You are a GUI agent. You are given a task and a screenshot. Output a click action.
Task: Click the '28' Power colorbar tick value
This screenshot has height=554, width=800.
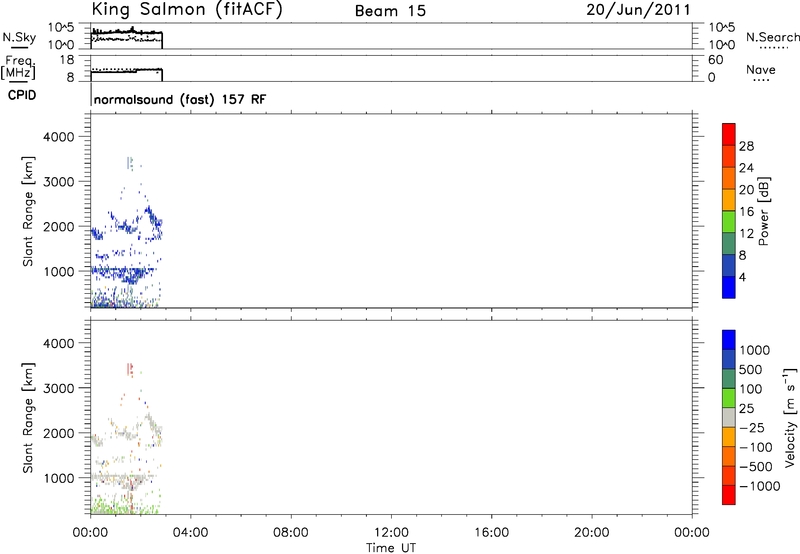click(x=746, y=146)
